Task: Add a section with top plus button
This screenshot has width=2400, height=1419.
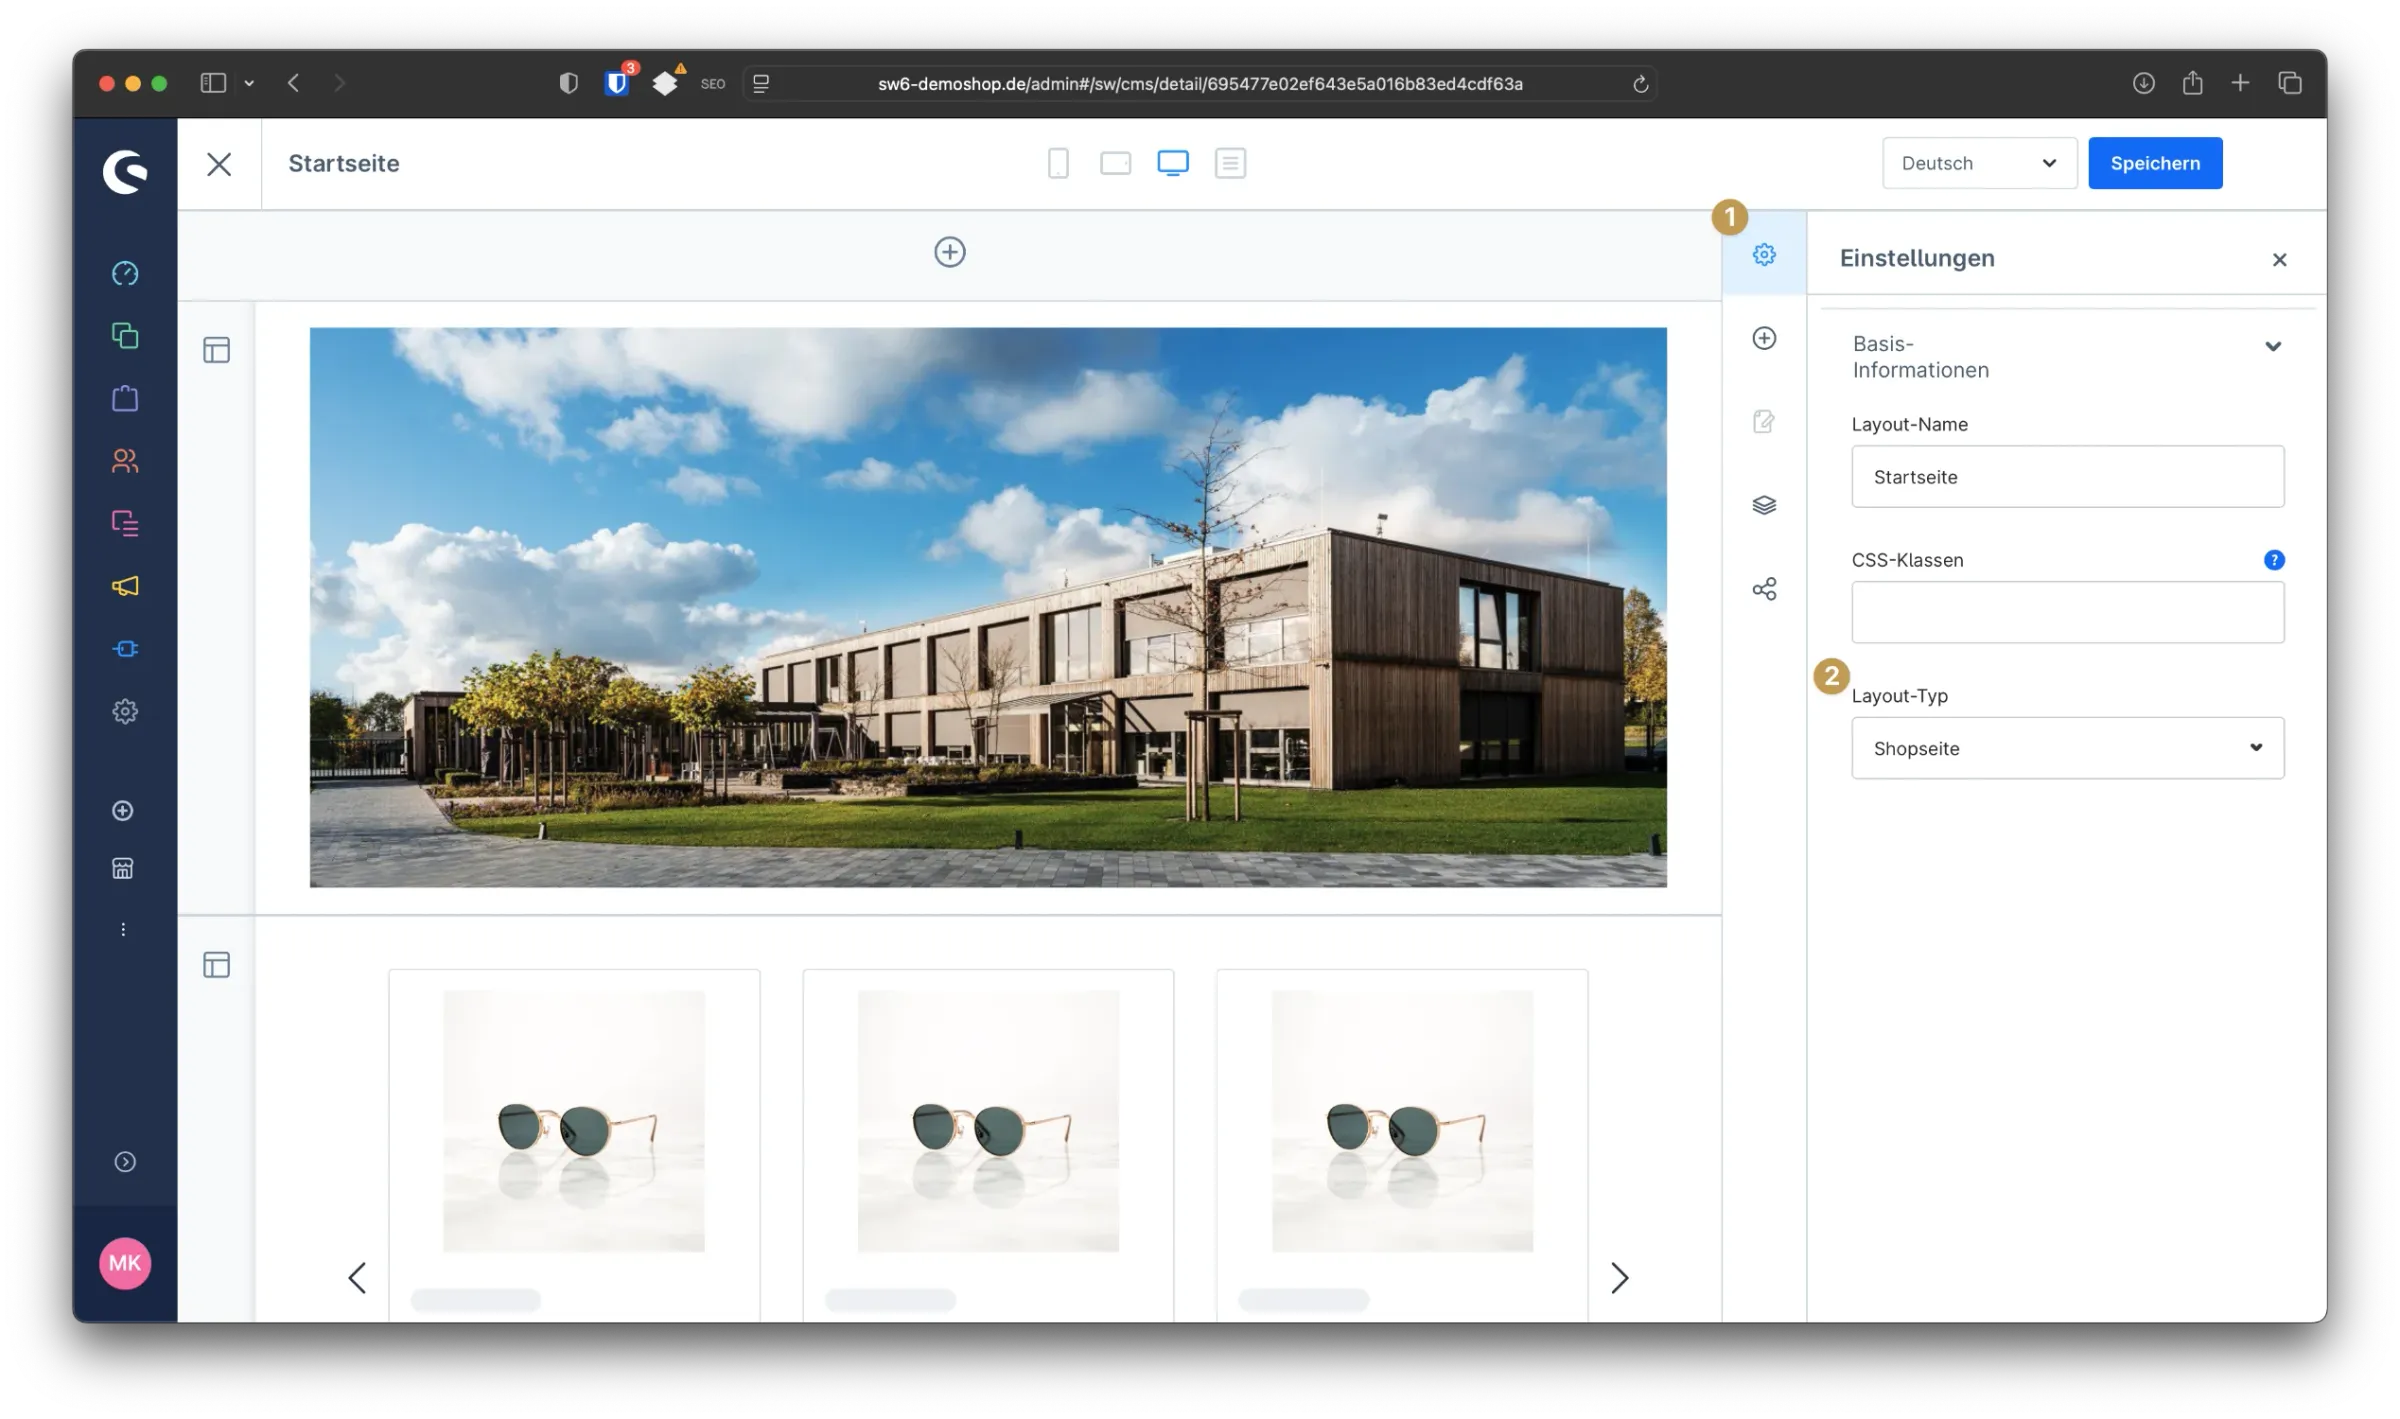Action: [x=949, y=252]
